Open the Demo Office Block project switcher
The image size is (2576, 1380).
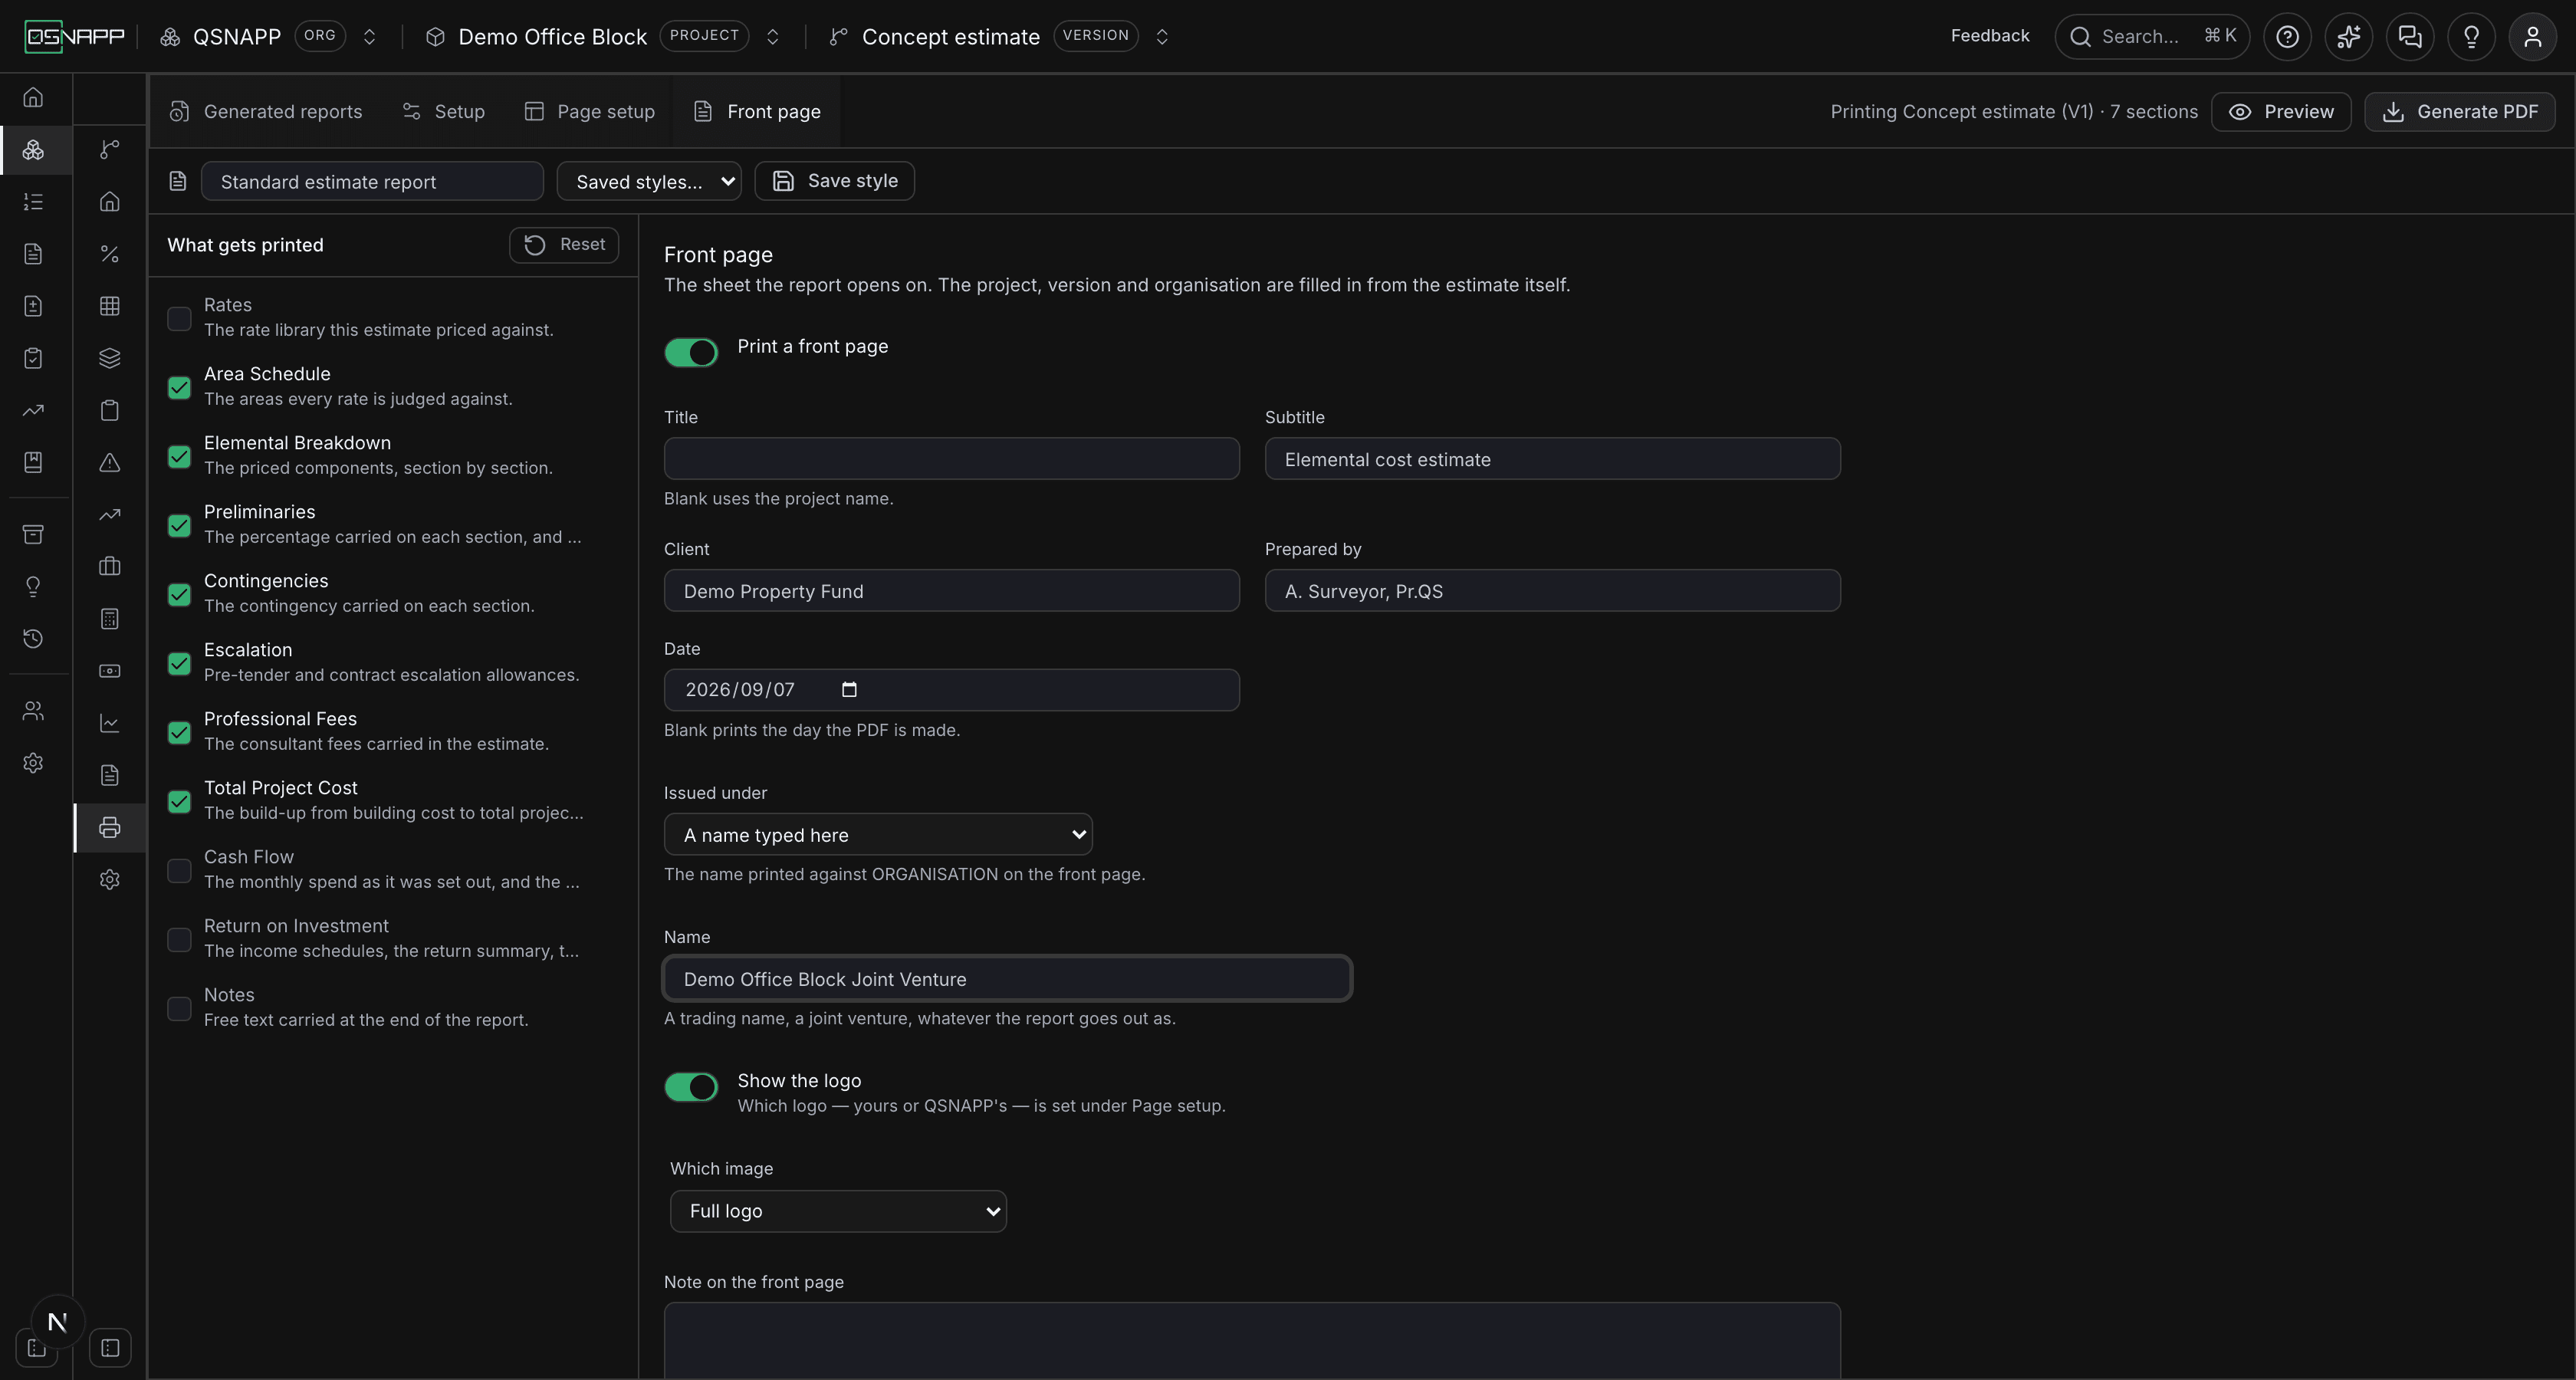click(x=772, y=36)
